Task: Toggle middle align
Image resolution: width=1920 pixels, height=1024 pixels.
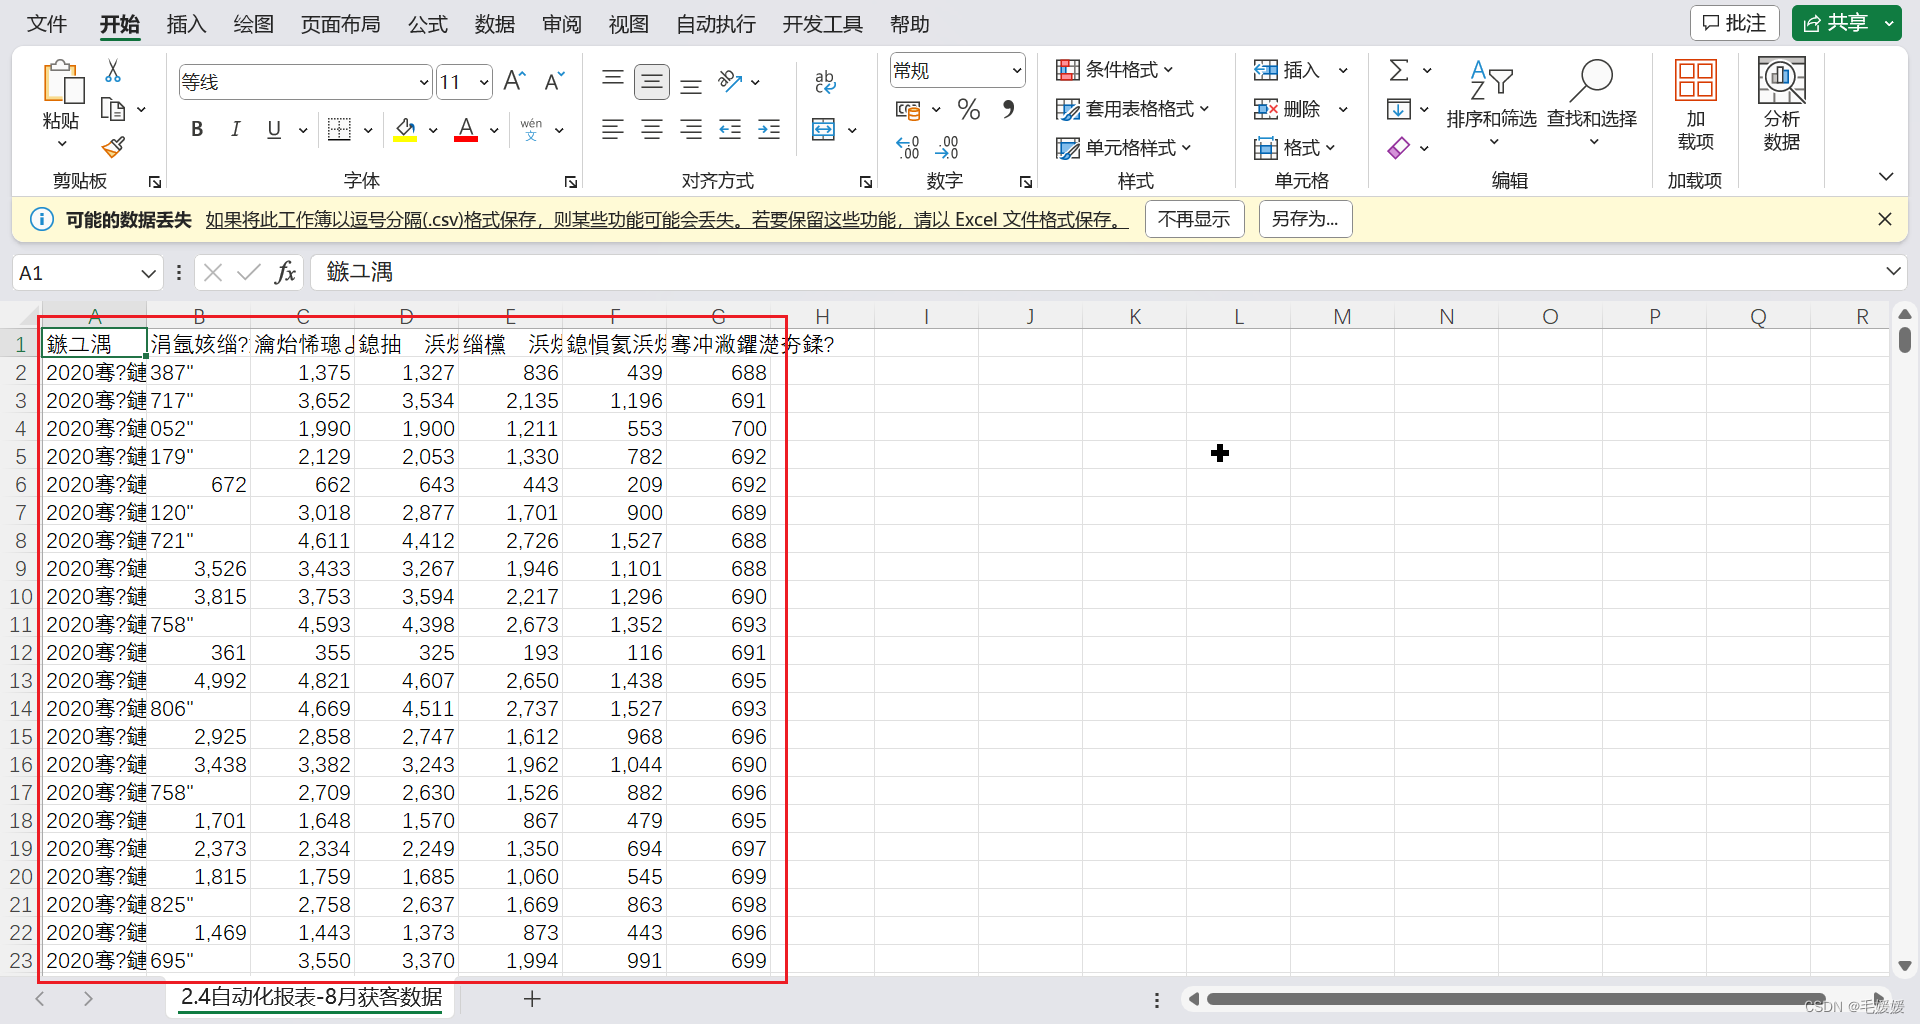Action: pyautogui.click(x=652, y=81)
